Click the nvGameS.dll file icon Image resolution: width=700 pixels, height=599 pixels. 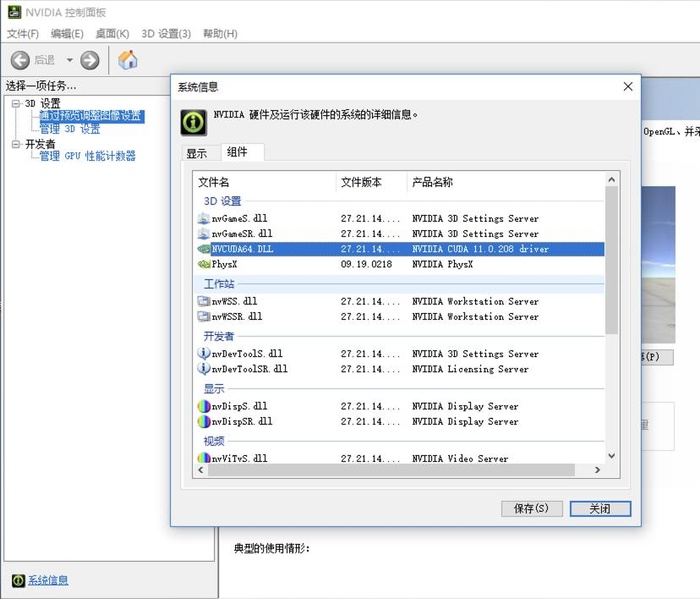click(x=204, y=218)
